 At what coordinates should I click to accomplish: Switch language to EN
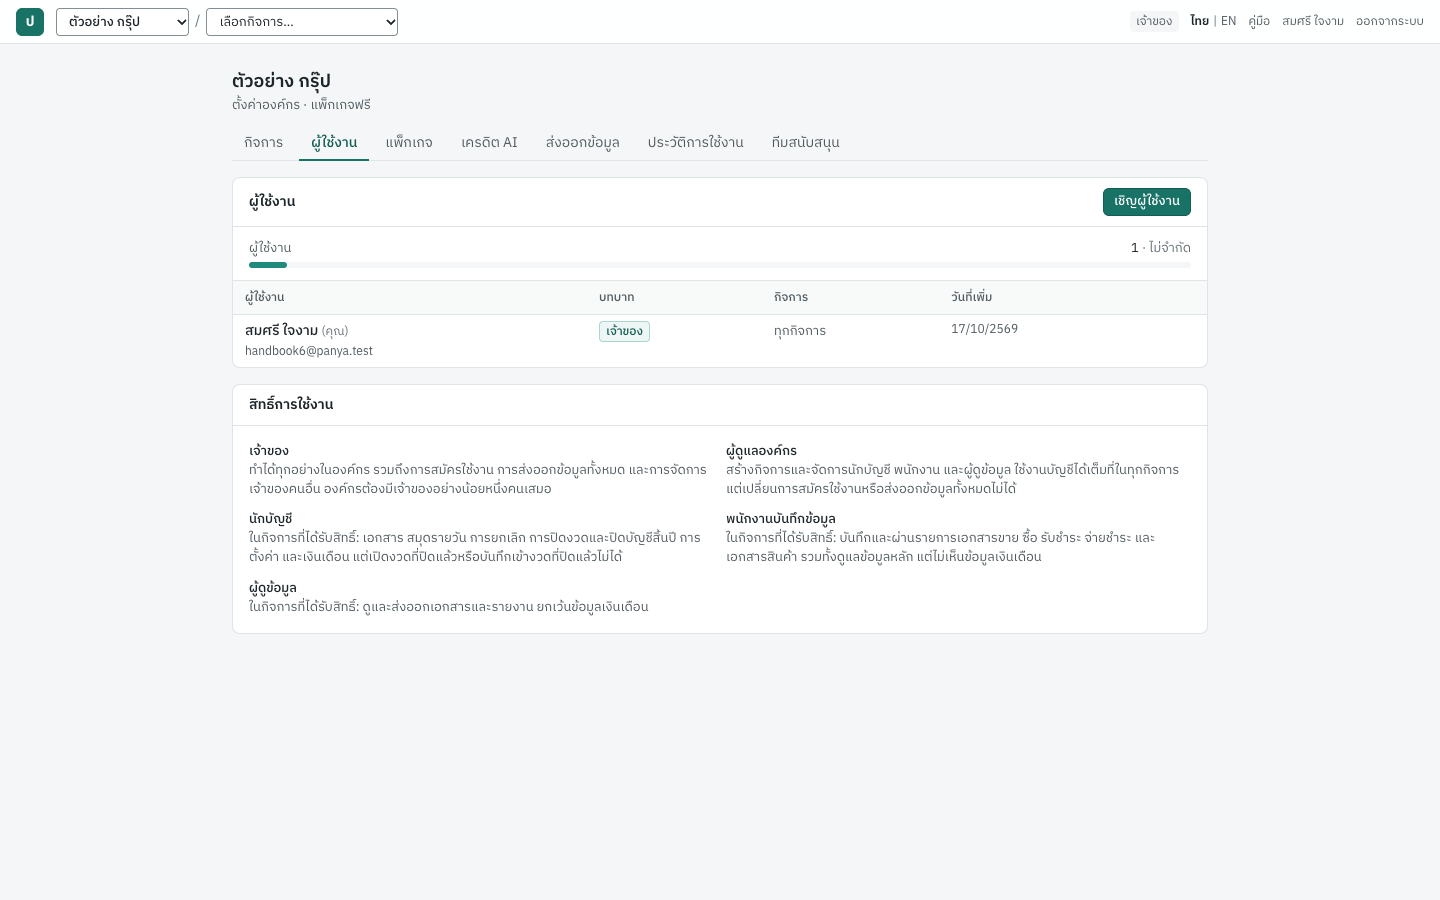(1228, 21)
